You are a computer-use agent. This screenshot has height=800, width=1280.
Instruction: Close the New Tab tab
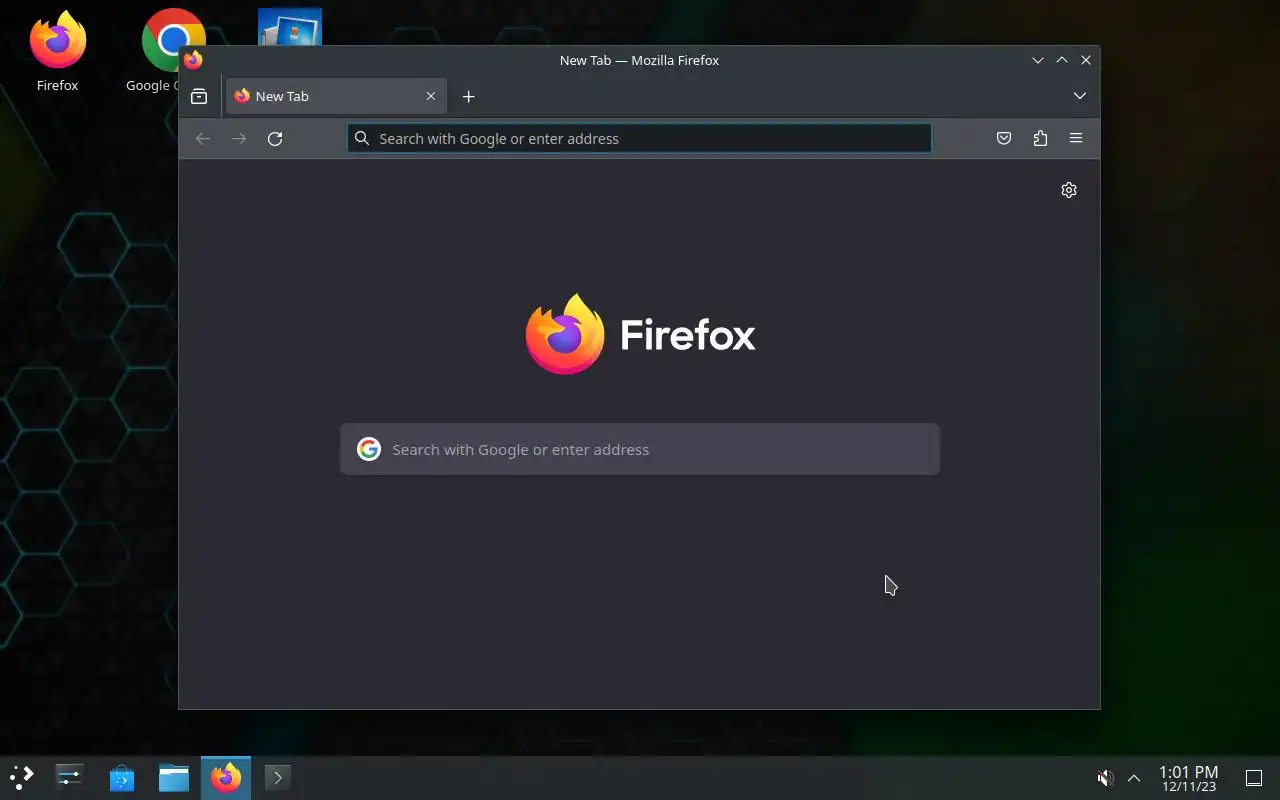[x=431, y=96]
